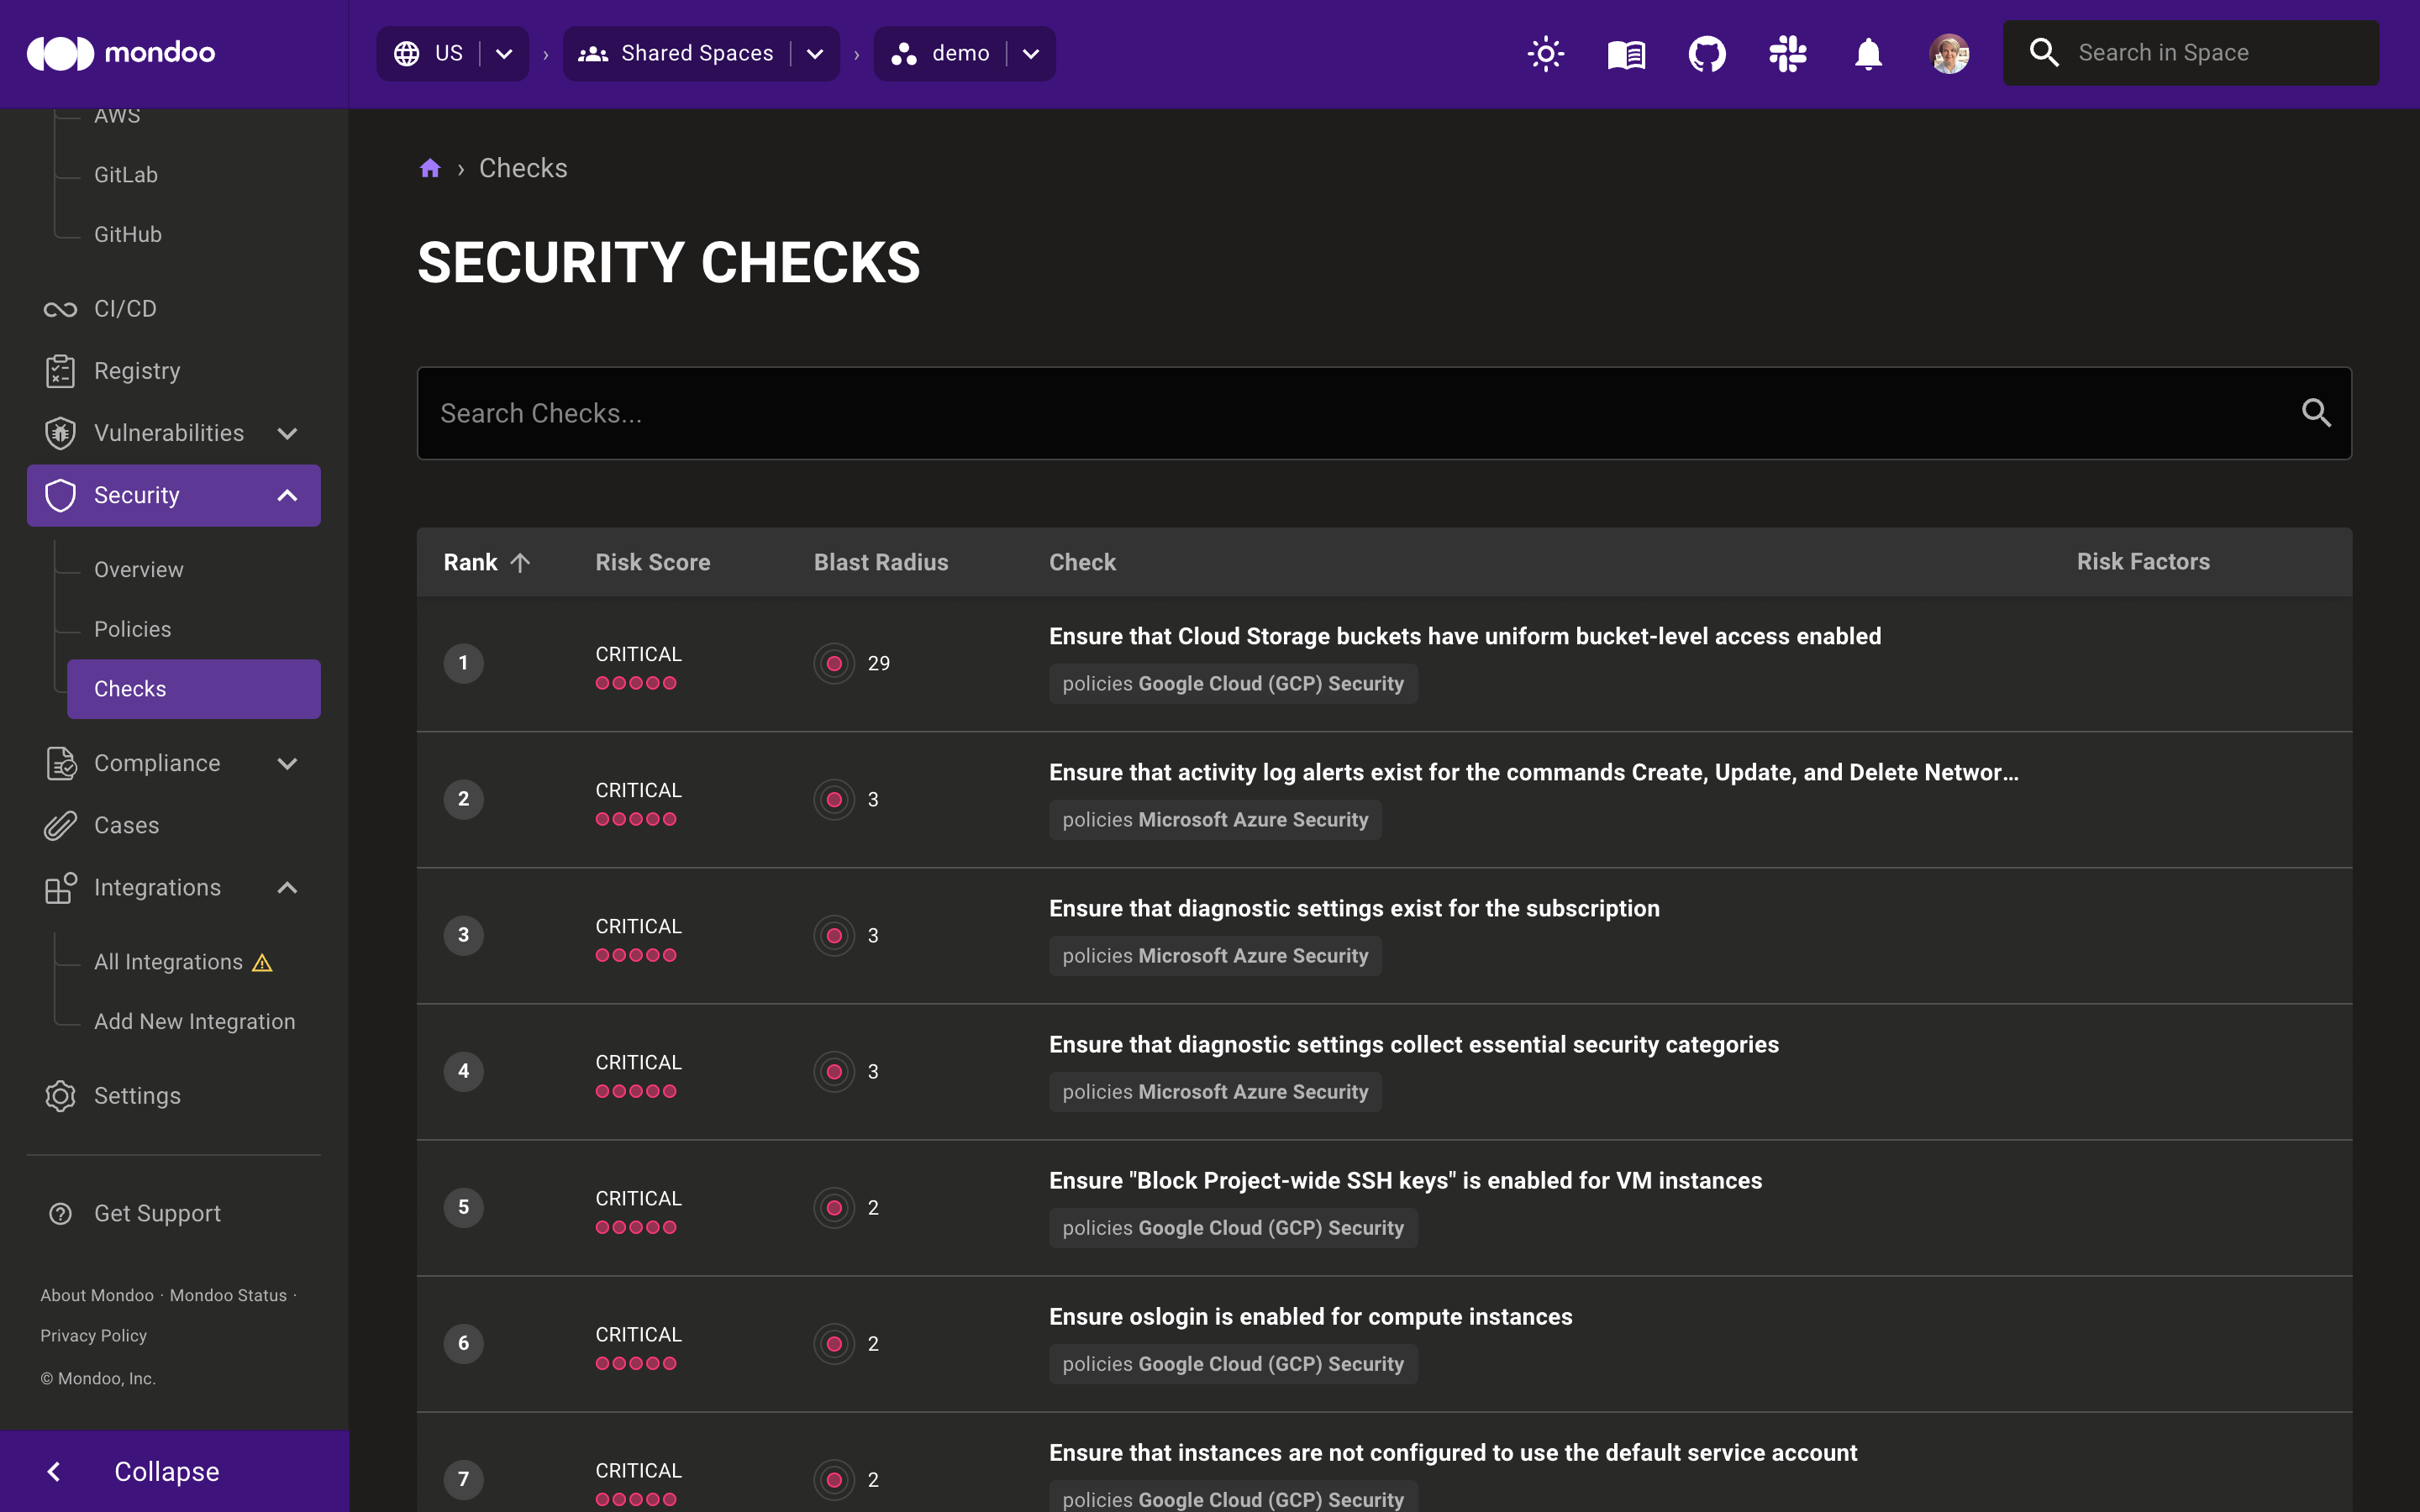This screenshot has width=2420, height=1512.
Task: Click the Get Support question icon
Action: click(x=60, y=1213)
